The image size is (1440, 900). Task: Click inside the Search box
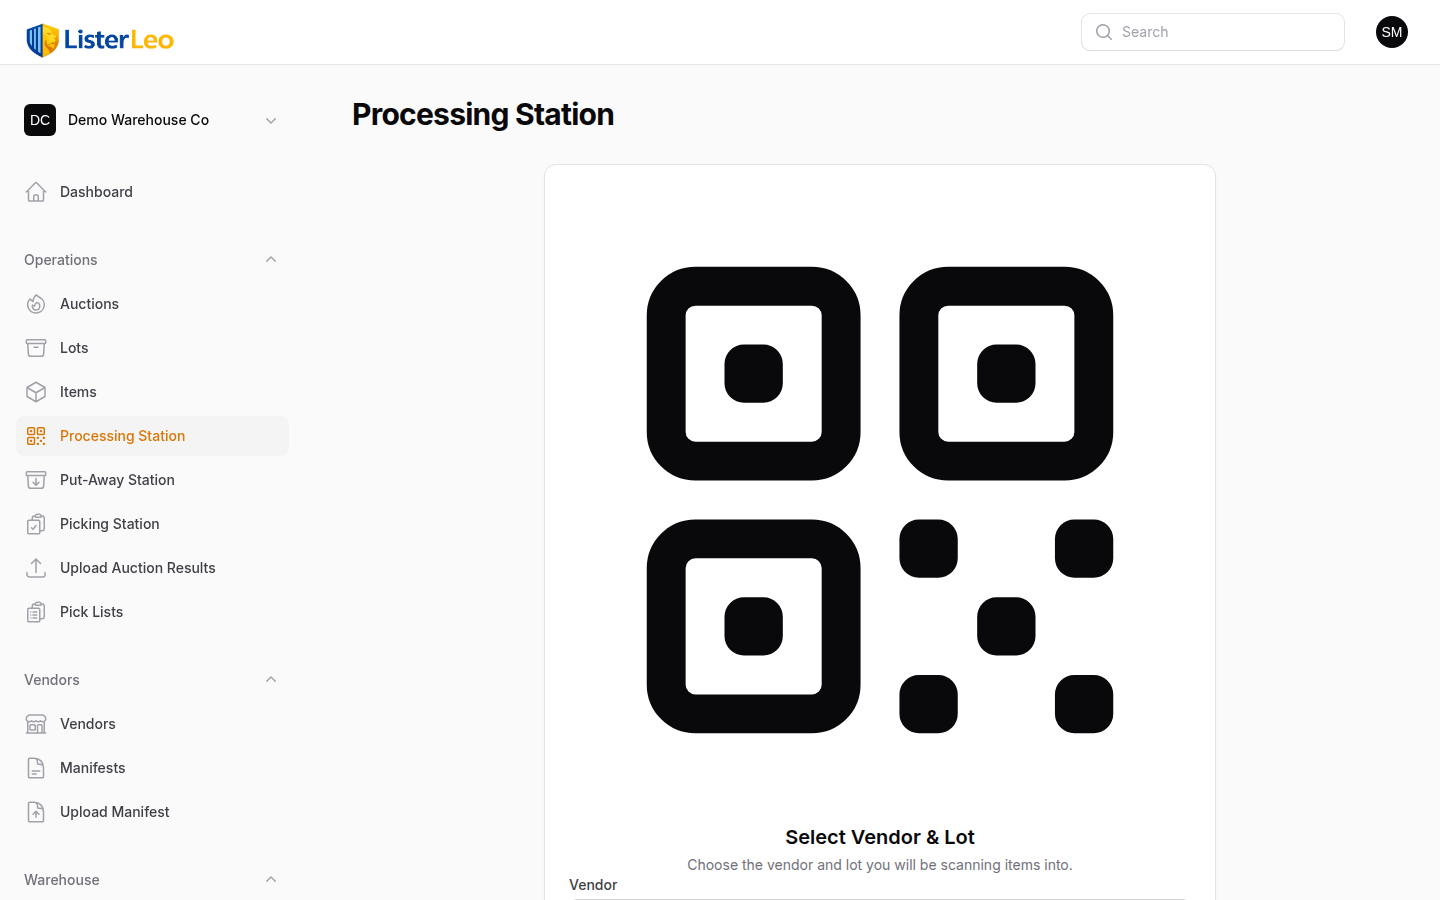1212,31
